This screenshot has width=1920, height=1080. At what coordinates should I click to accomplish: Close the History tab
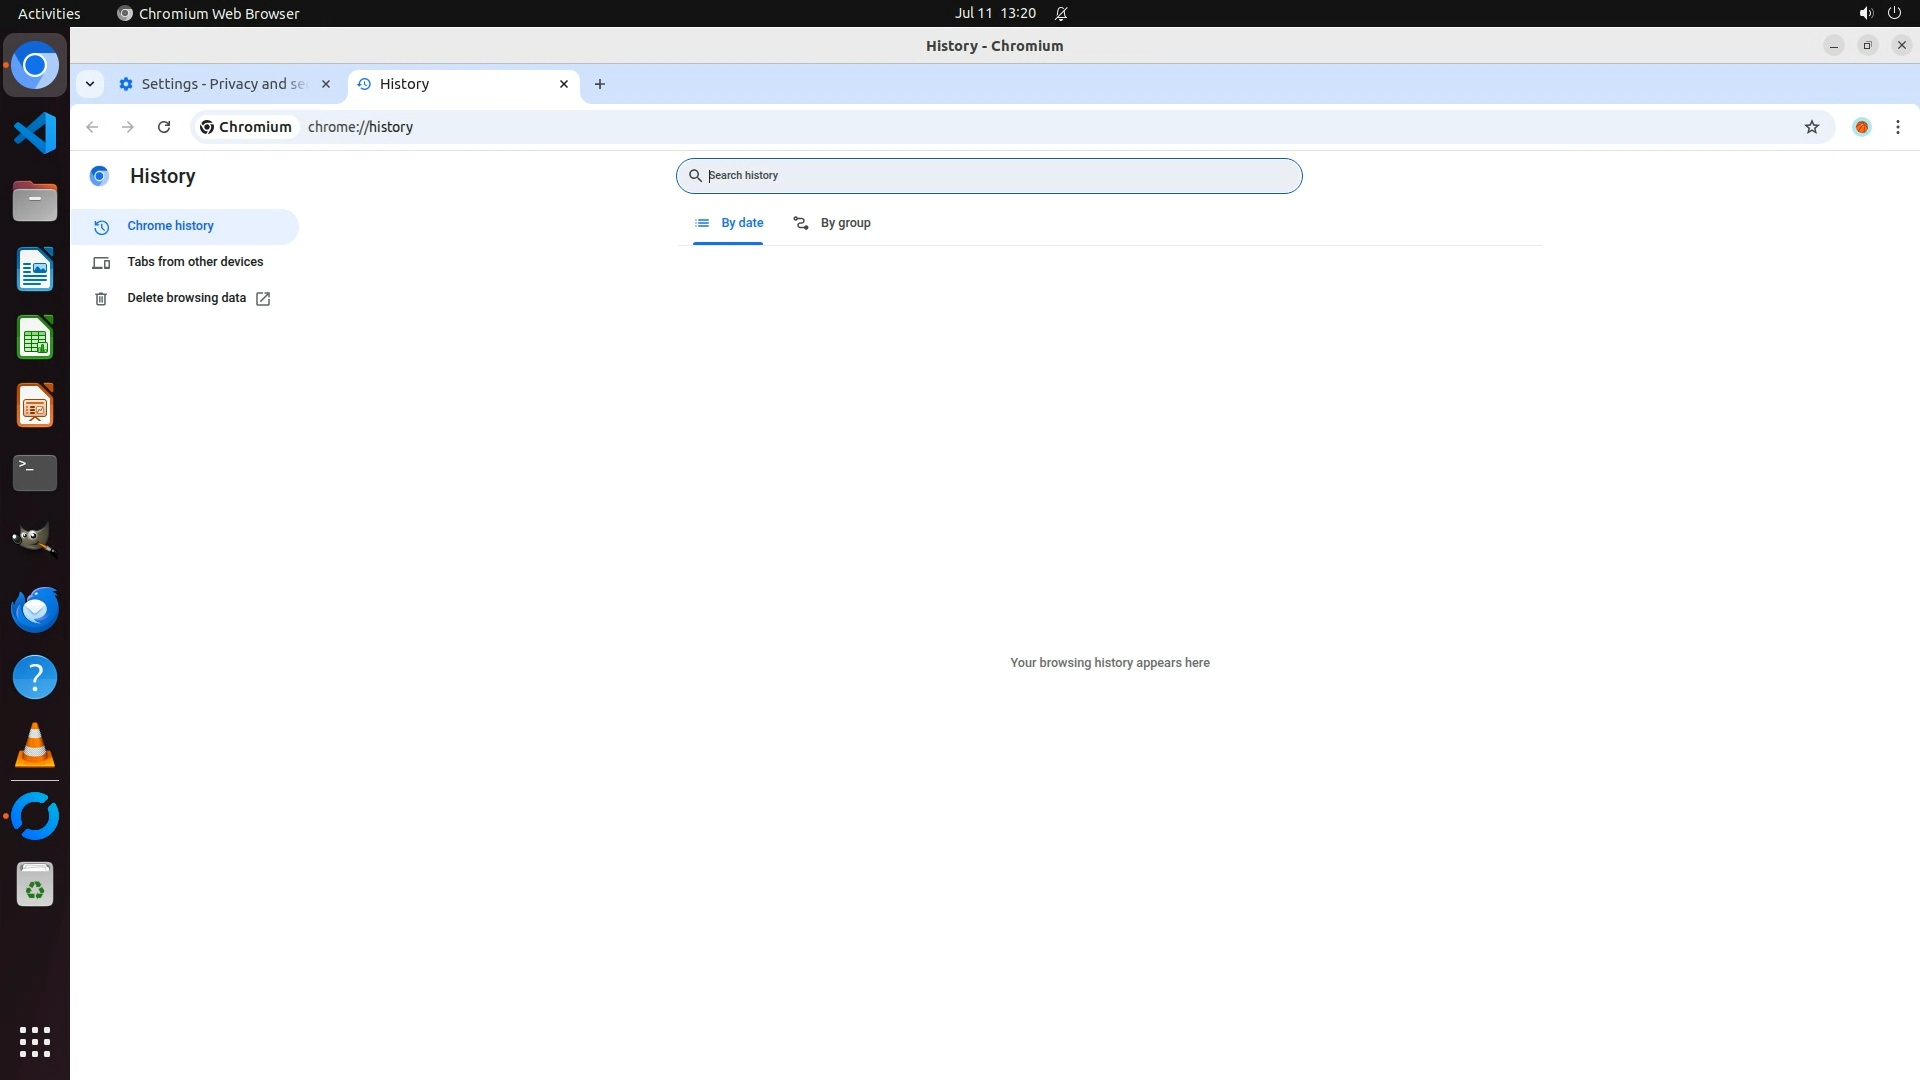[564, 84]
